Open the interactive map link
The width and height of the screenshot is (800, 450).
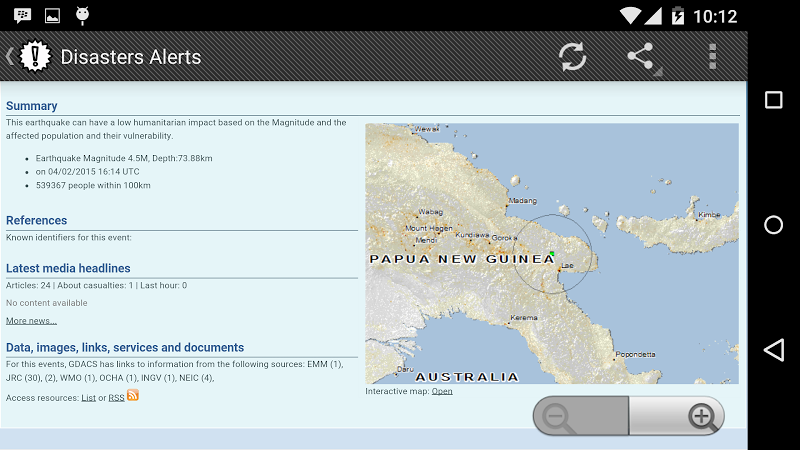pos(442,391)
